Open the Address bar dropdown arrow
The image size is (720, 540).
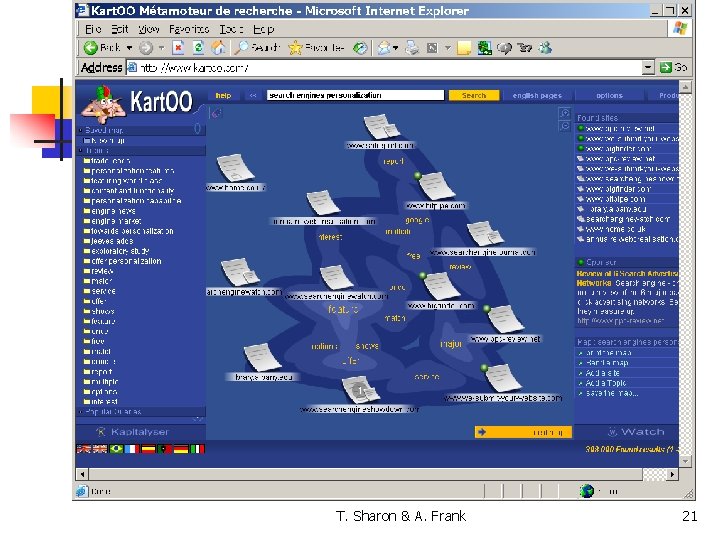pyautogui.click(x=647, y=68)
